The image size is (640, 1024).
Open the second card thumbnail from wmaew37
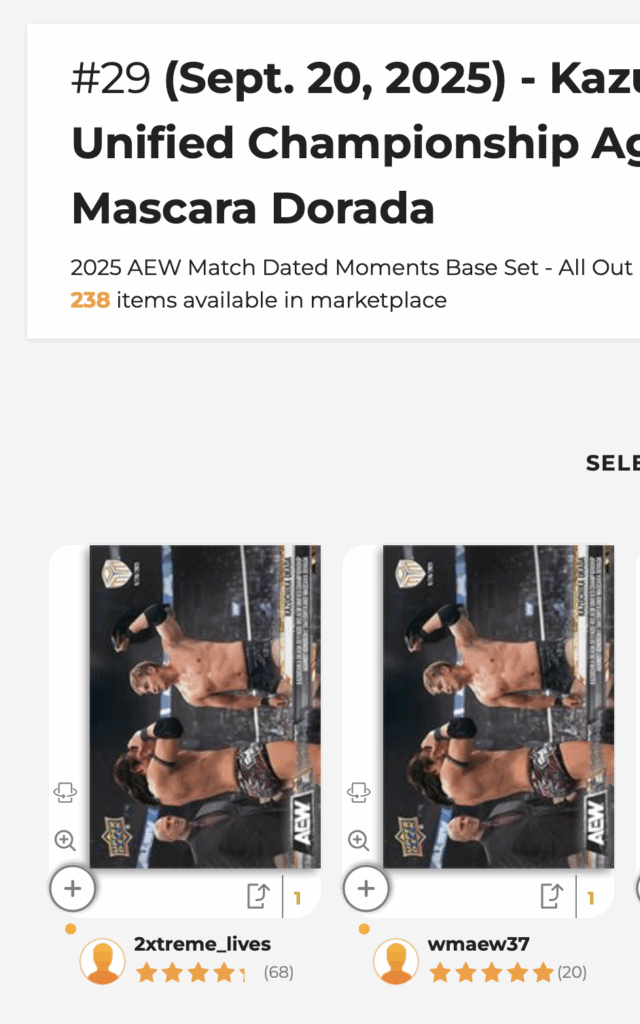498,706
